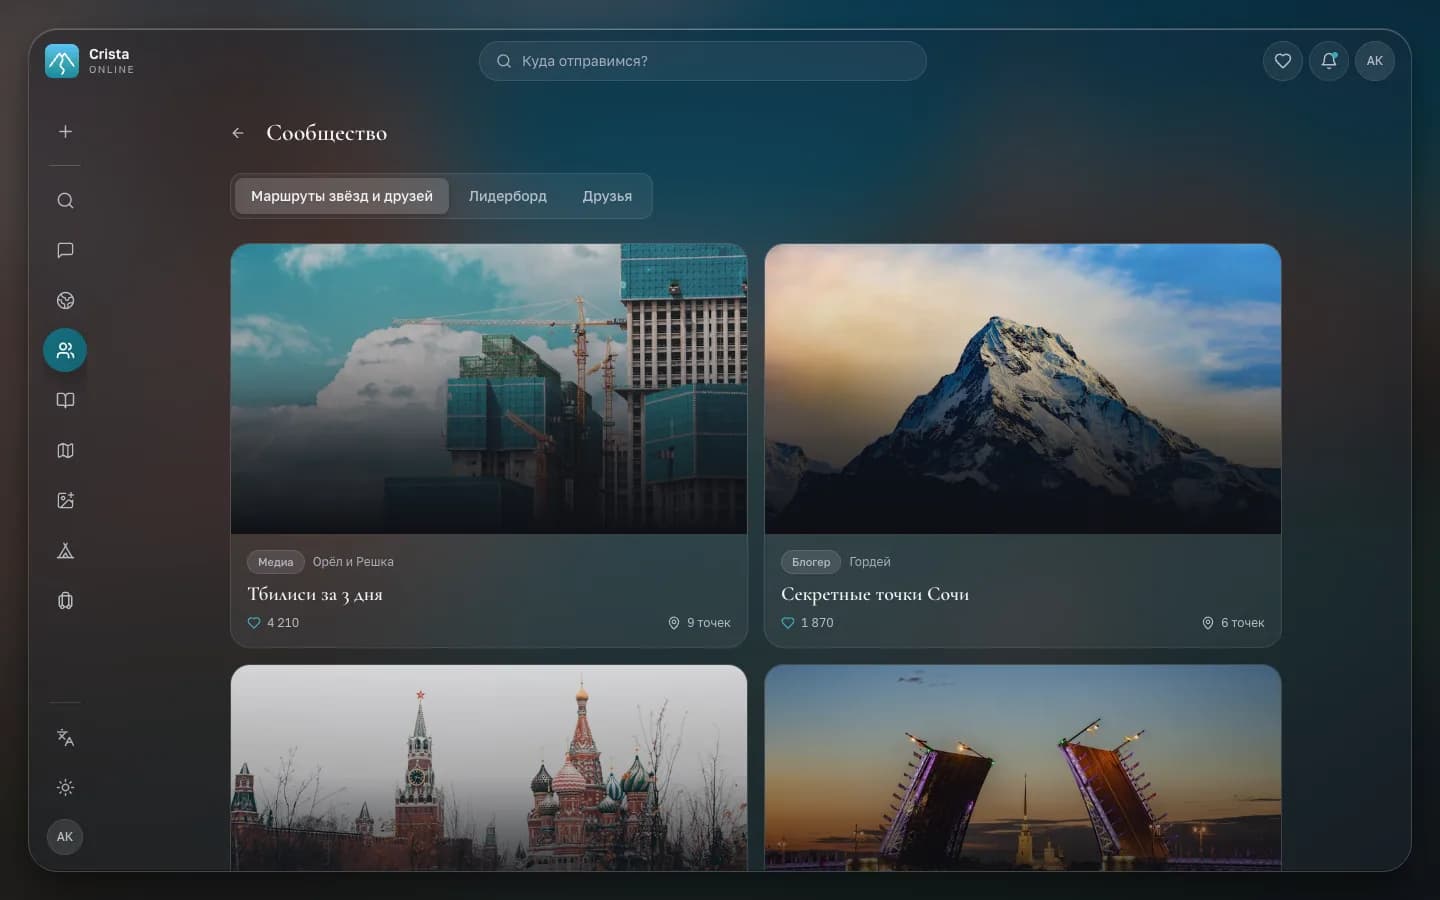This screenshot has width=1440, height=900.
Task: Click the image sparkle icon in sidebar
Action: tap(65, 500)
